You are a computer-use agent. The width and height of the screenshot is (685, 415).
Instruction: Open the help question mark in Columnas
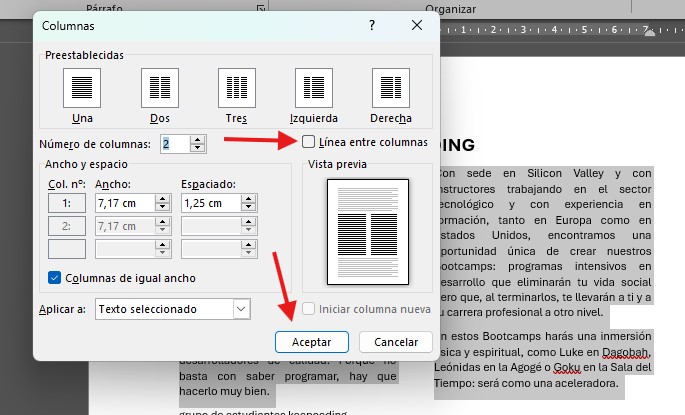coord(372,25)
